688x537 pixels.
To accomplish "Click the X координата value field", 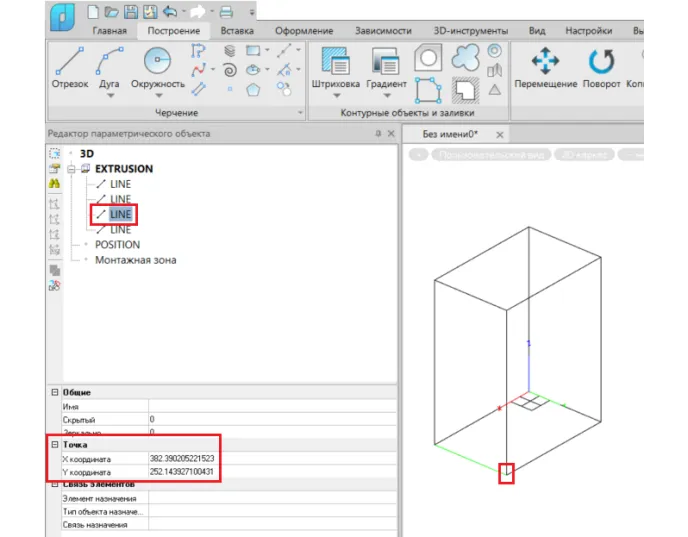I will pos(272,459).
